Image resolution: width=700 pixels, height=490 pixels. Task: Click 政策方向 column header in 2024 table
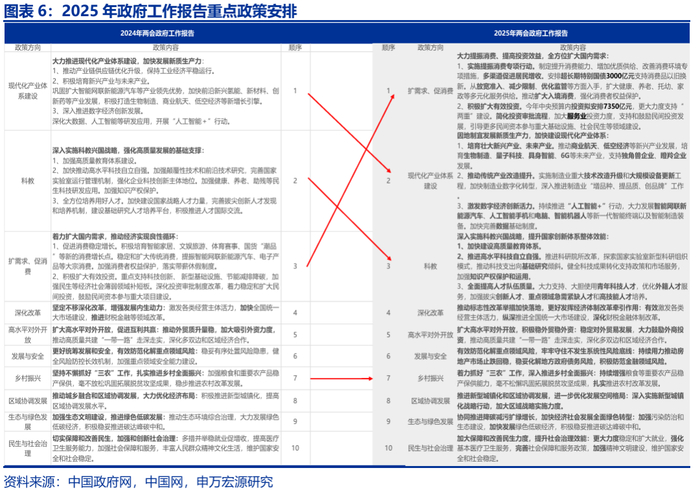[28, 48]
